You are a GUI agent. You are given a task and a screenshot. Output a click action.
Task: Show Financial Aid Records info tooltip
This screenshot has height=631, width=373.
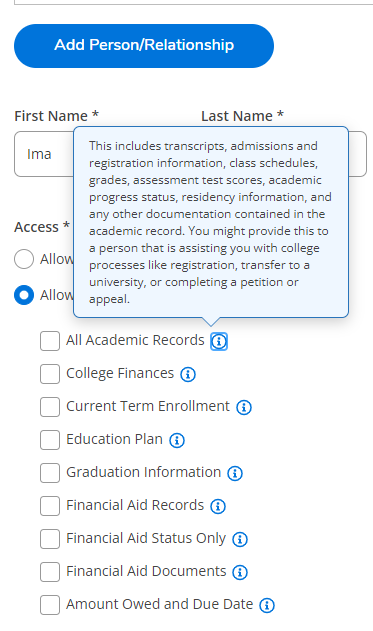point(218,507)
